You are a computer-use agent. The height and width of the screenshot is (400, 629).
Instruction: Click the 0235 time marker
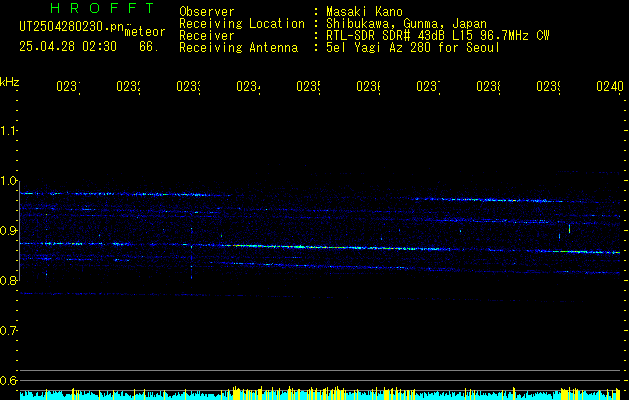308,86
